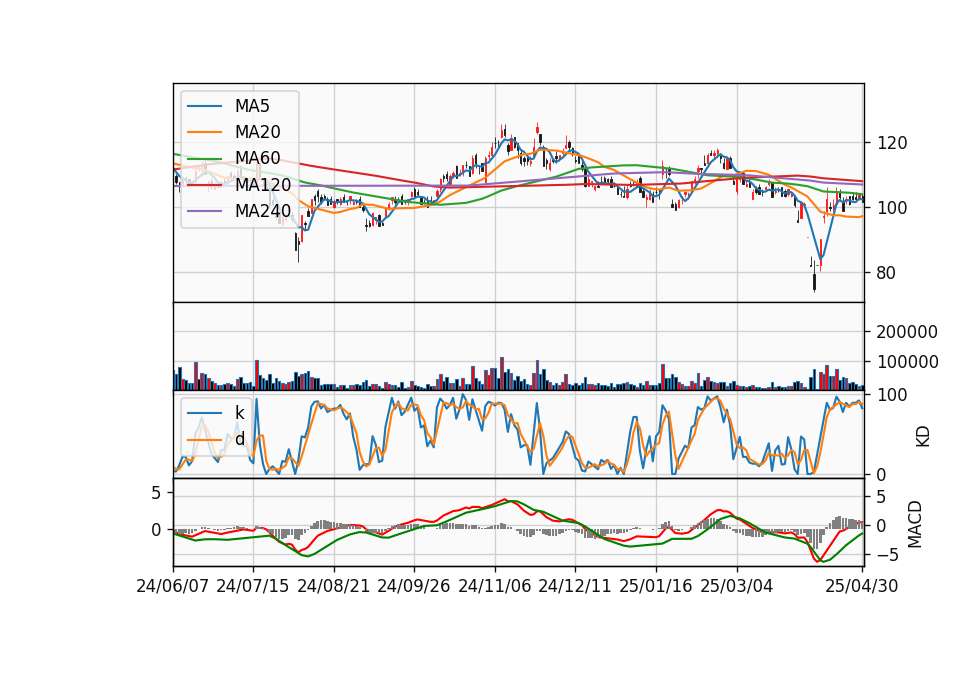Click the 25/03/04 date tick label
Viewport: 960px width, 690px height.
click(x=737, y=586)
